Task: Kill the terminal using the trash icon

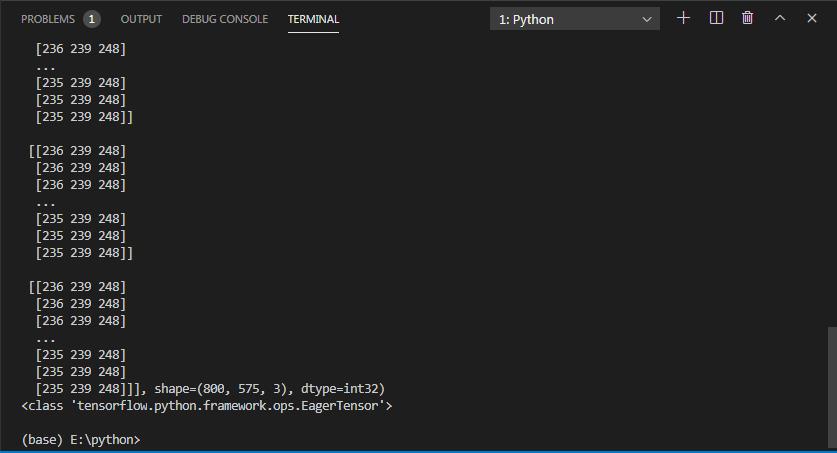Action: (747, 18)
